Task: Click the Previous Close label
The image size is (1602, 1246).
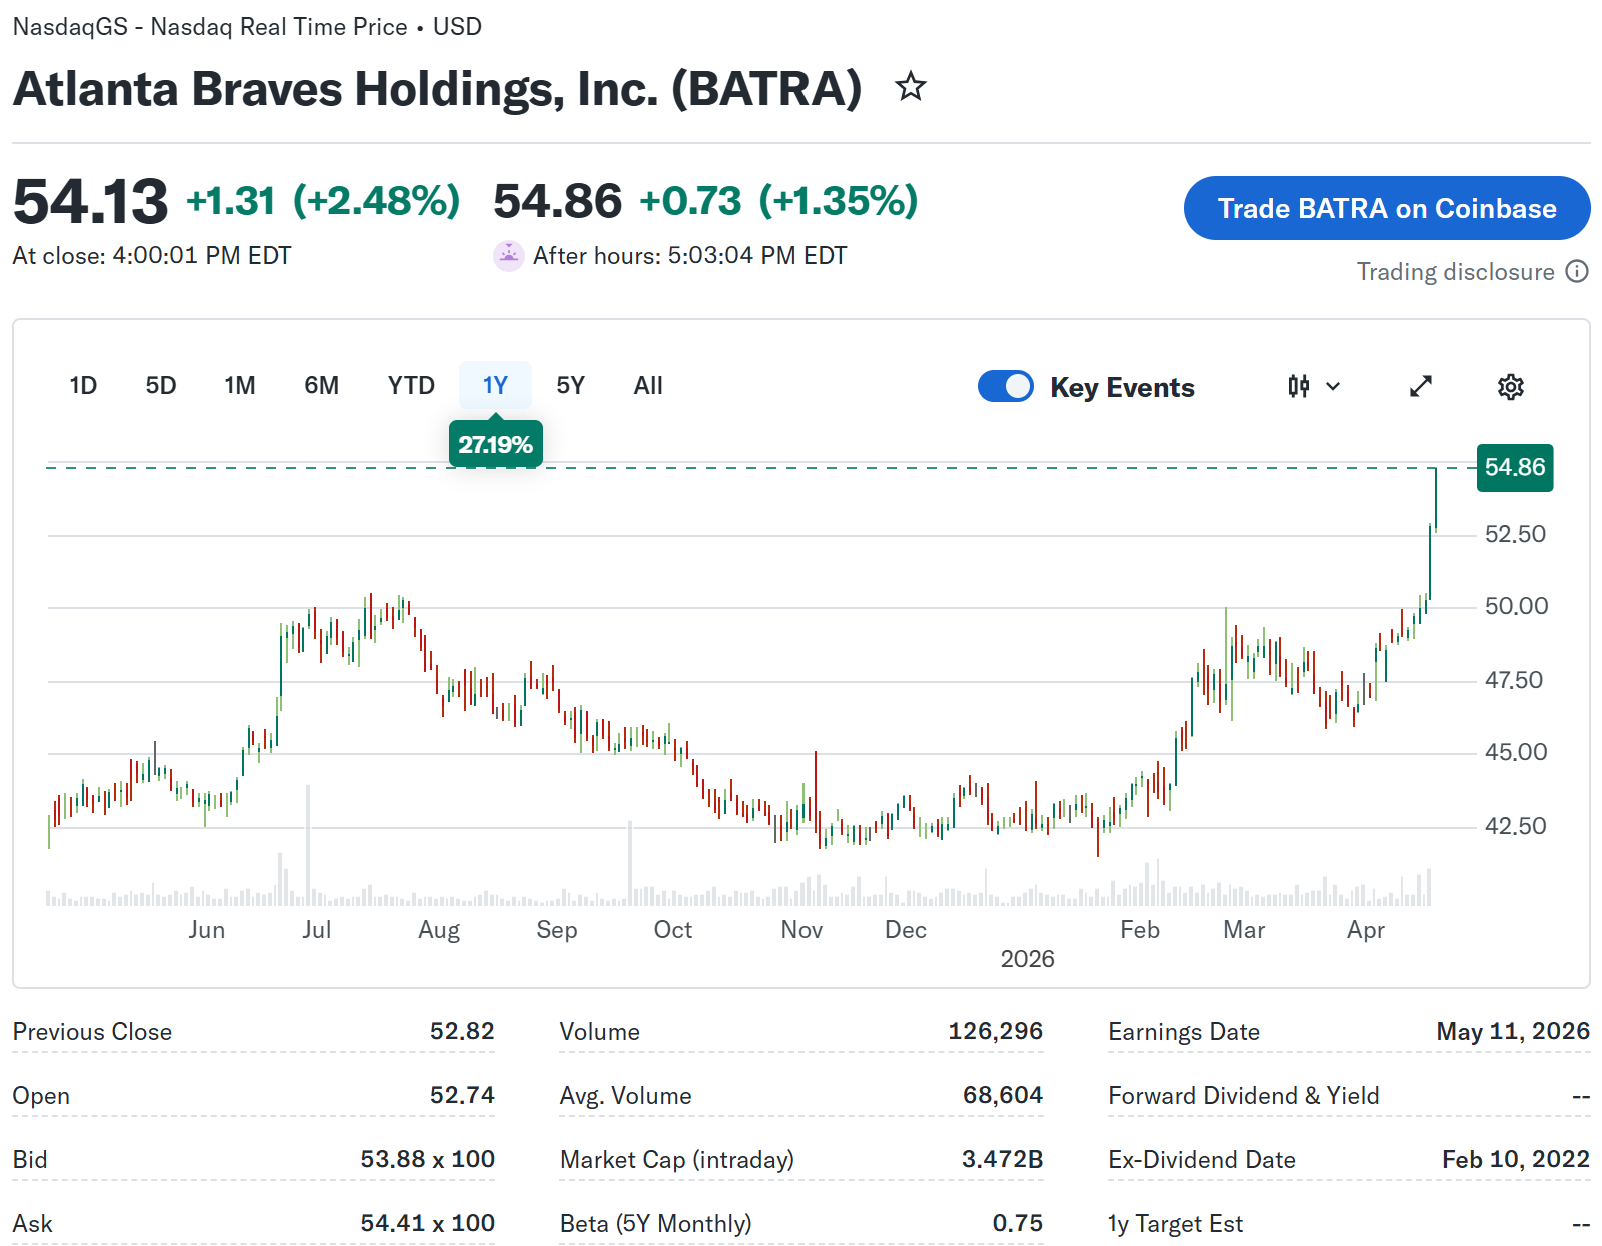Action: (x=92, y=1032)
